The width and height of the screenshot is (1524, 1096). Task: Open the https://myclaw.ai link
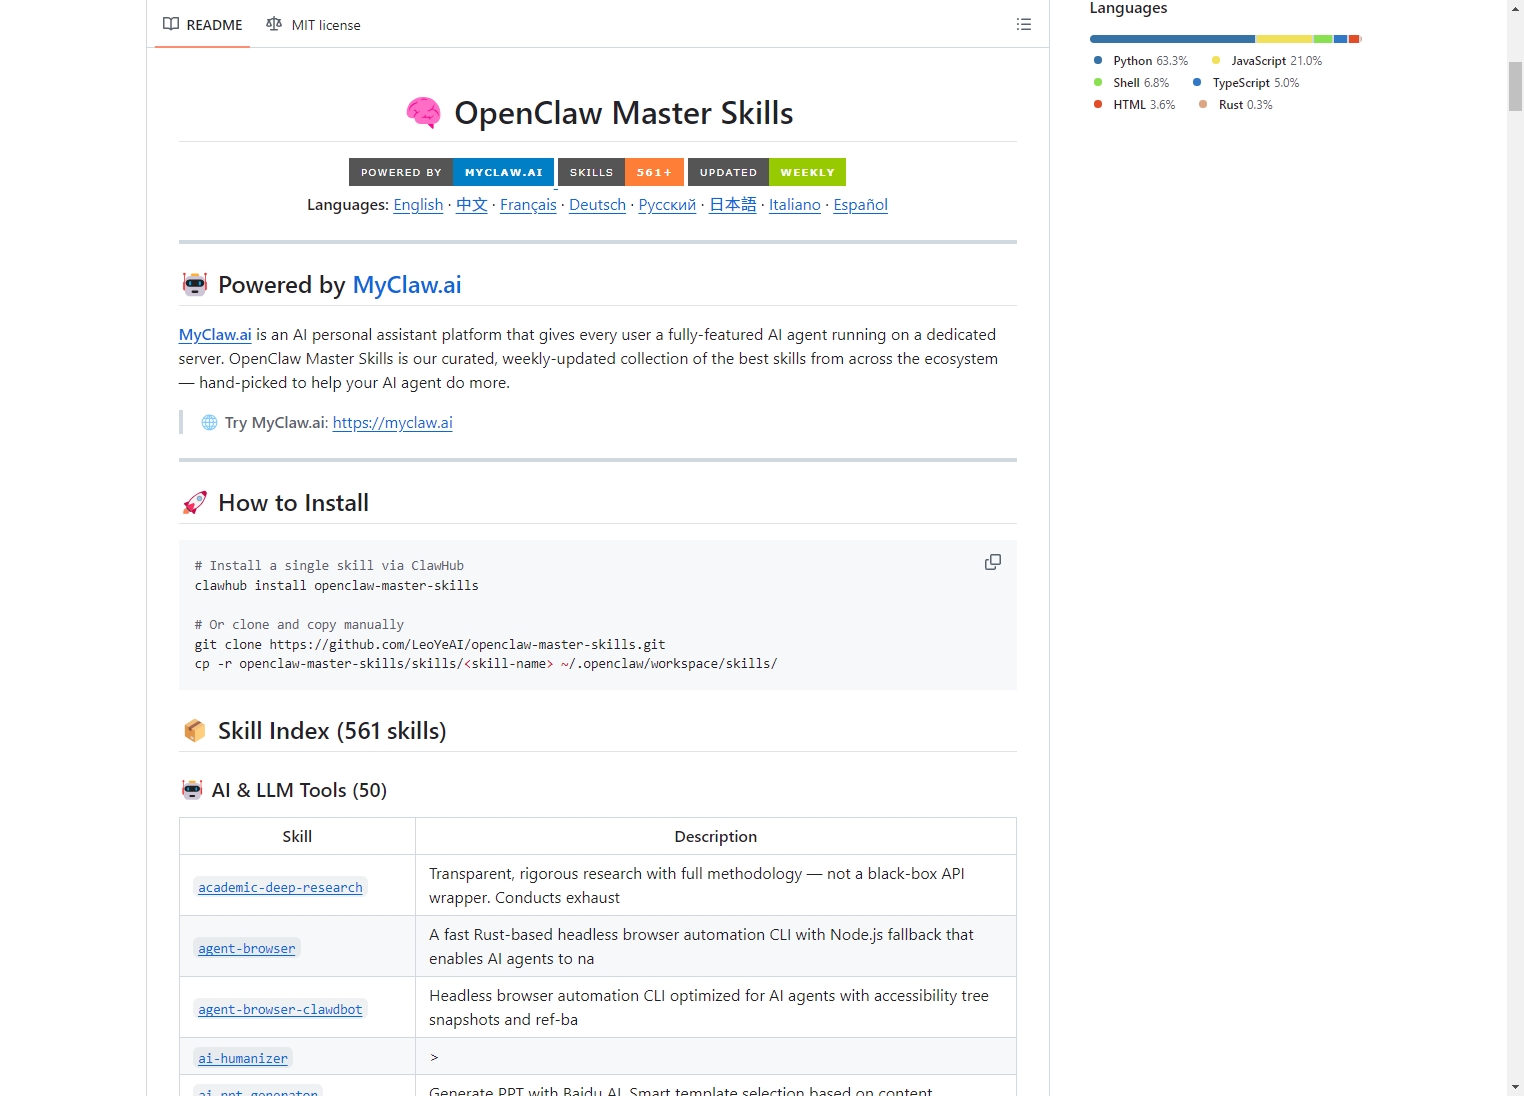[x=393, y=423]
